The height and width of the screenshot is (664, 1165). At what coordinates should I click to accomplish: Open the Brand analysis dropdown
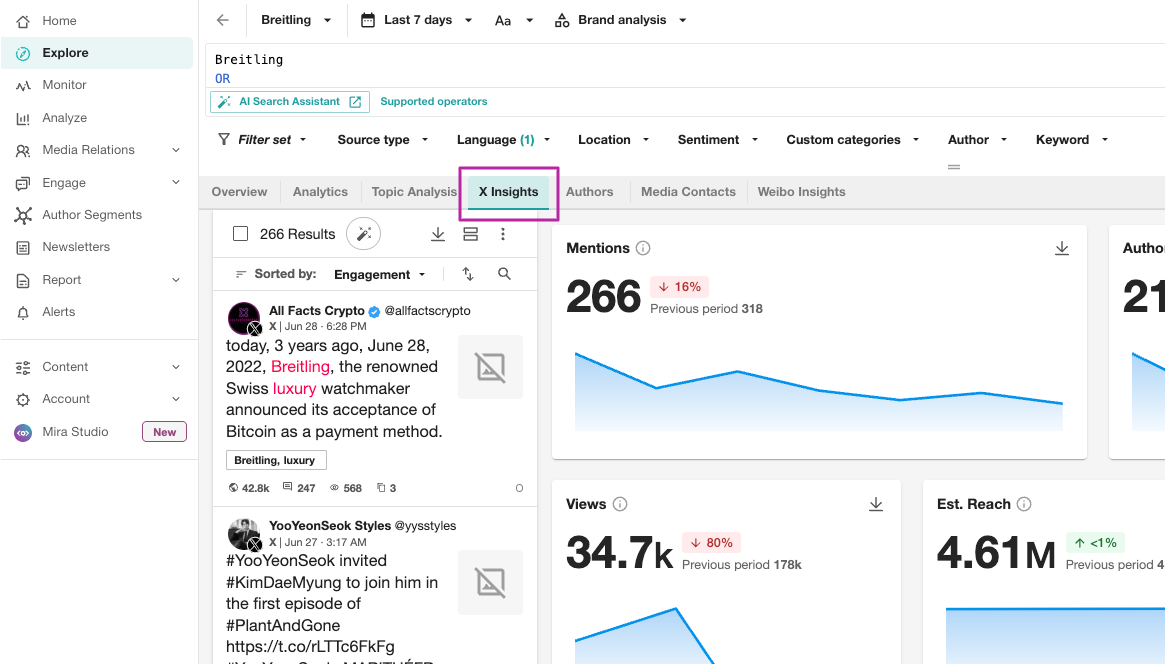click(x=620, y=20)
